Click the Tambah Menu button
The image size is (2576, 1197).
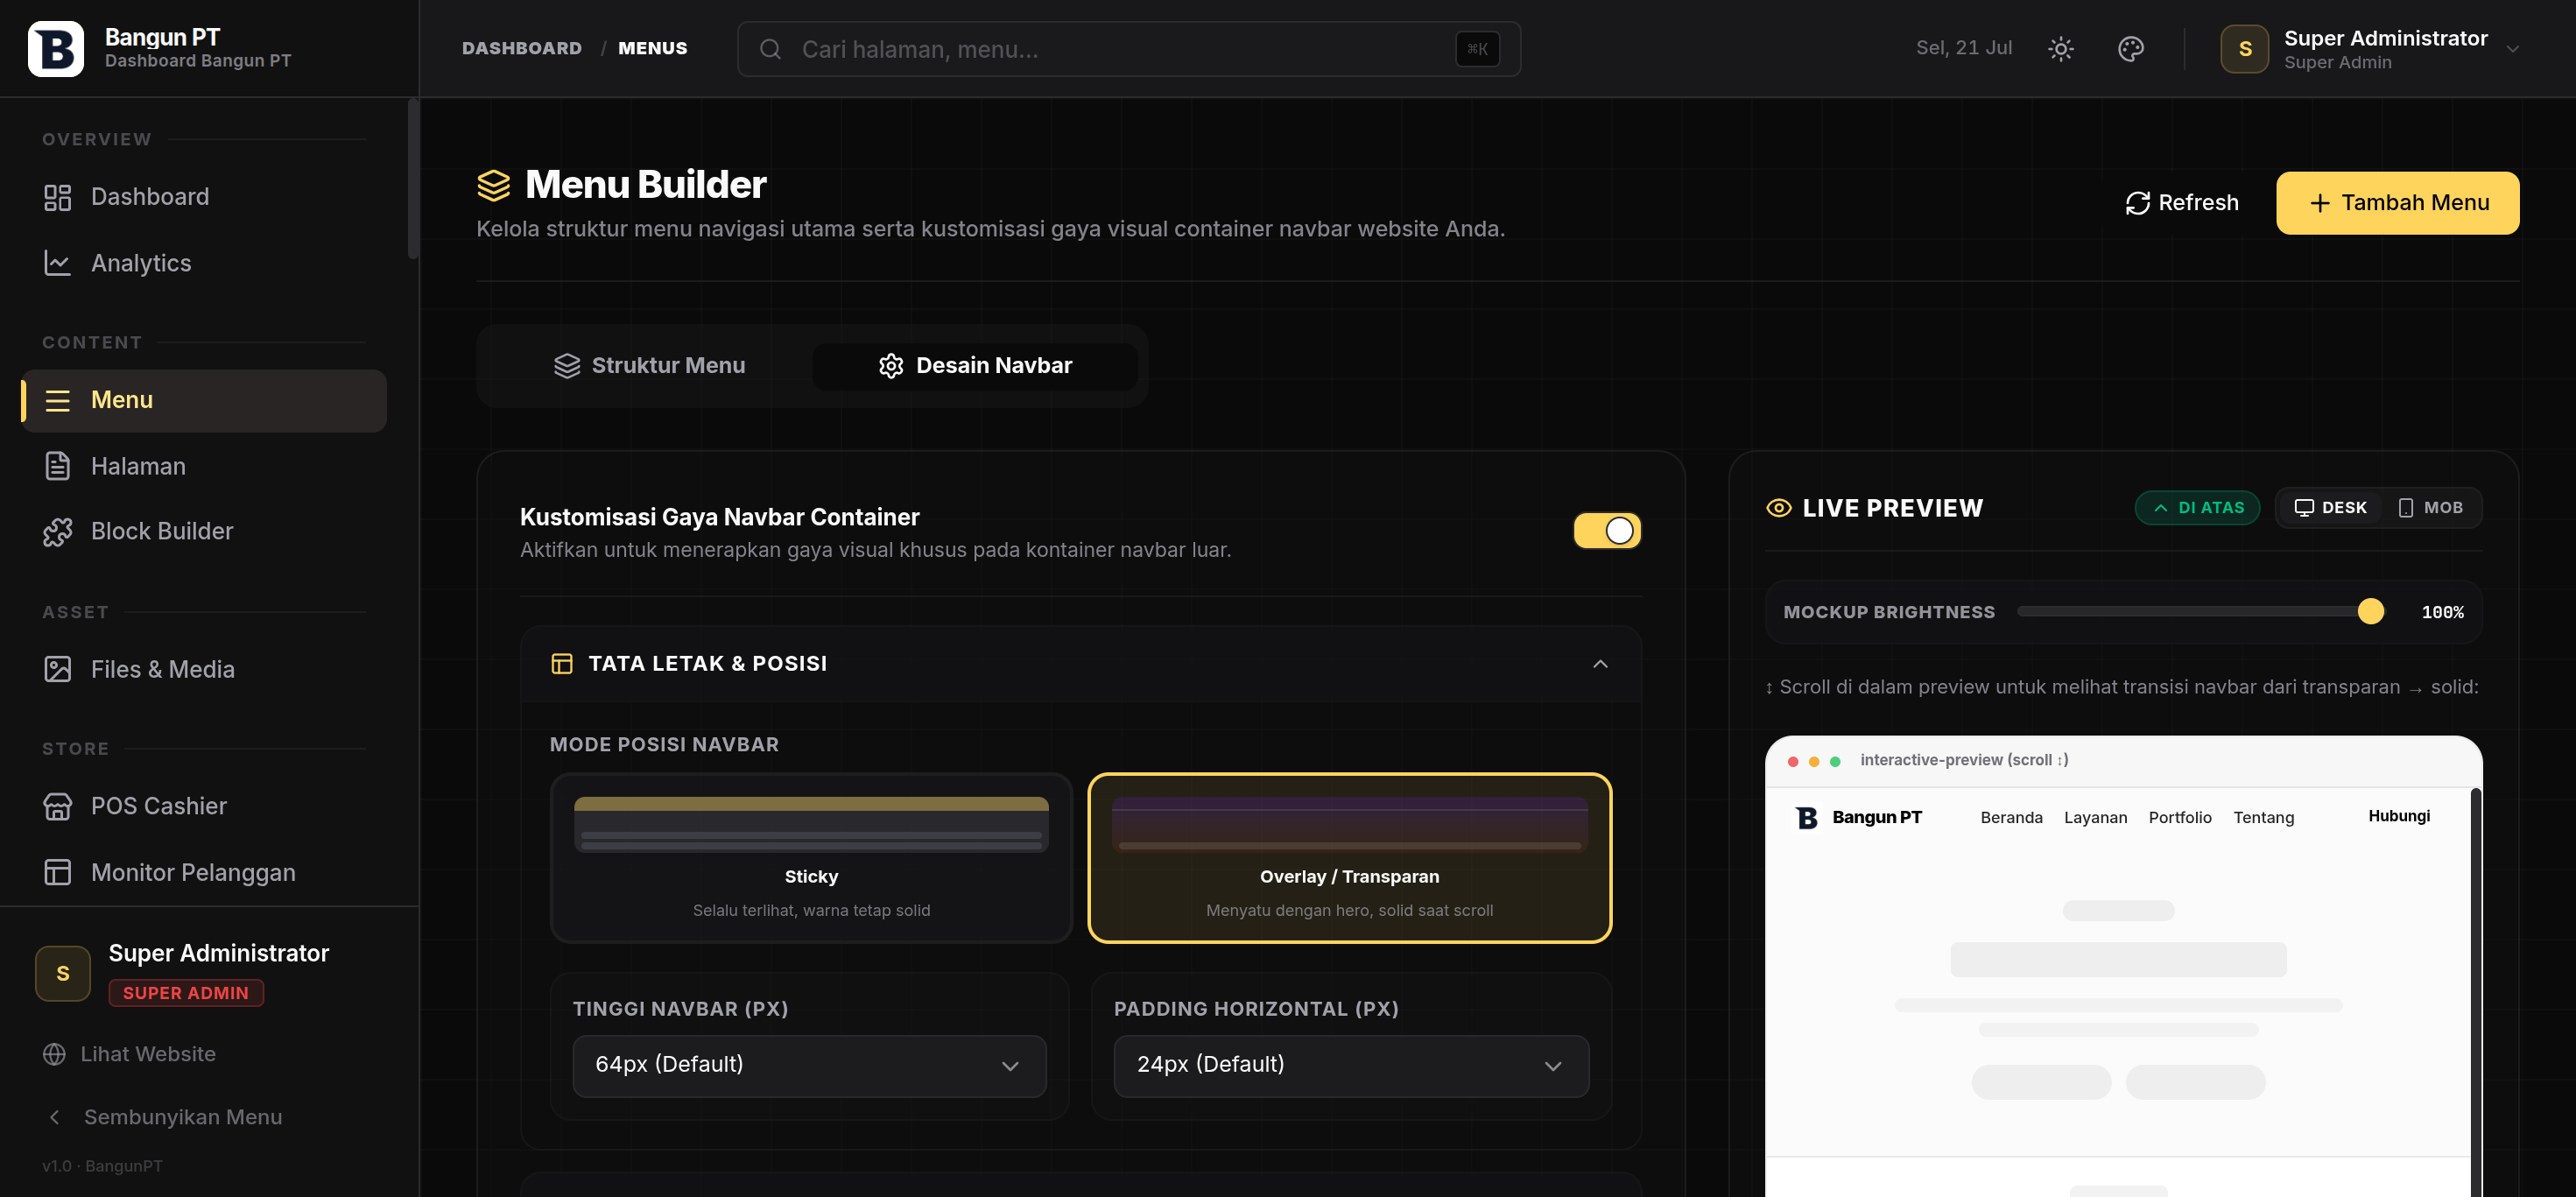click(2397, 203)
